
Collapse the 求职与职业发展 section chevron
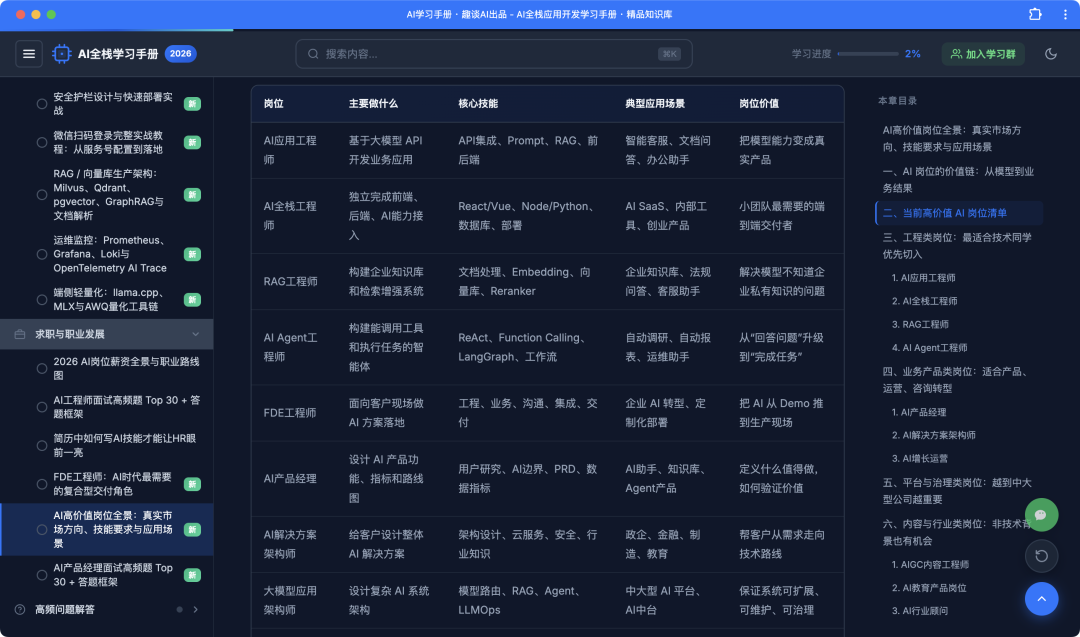click(x=196, y=334)
